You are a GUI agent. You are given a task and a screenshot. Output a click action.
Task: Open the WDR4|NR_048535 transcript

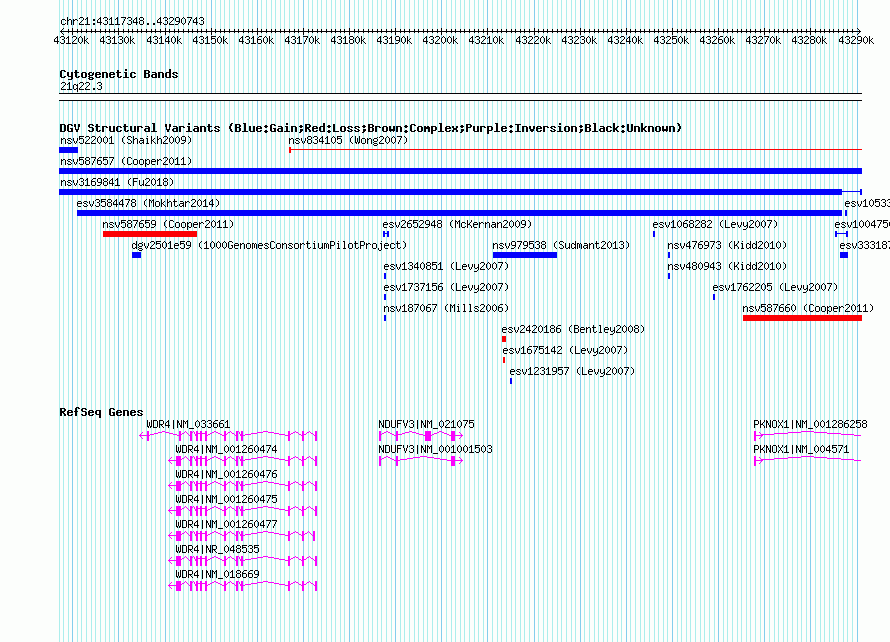(x=217, y=549)
